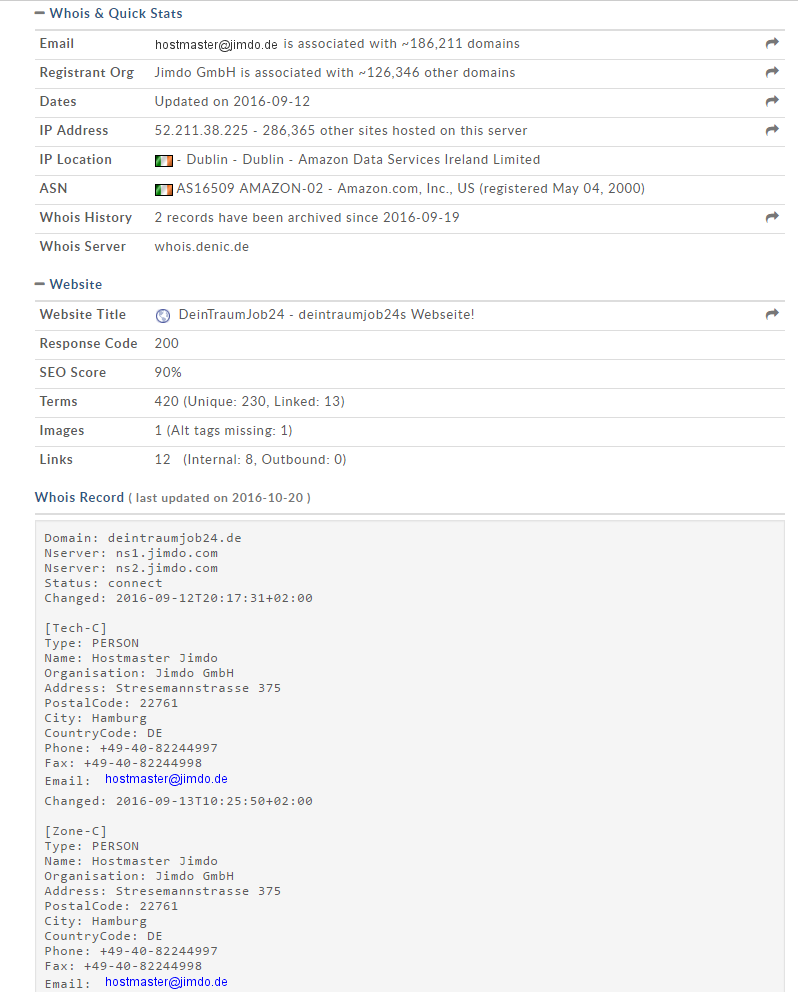This screenshot has height=992, width=798.
Task: Click the arrow icon for Registrant Org
Action: click(x=771, y=73)
